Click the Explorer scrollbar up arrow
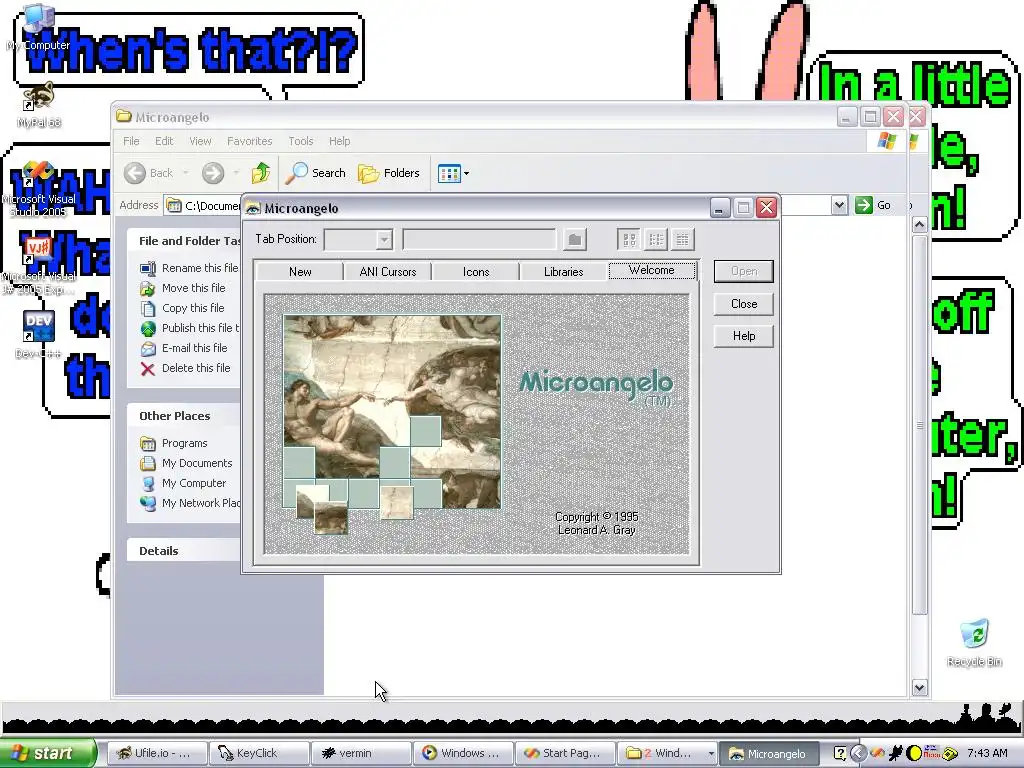The width and height of the screenshot is (1024, 768). (920, 225)
